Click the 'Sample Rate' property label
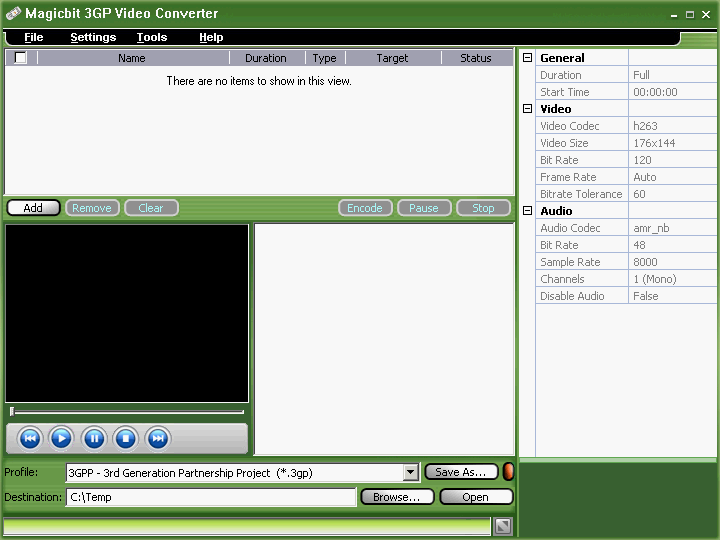This screenshot has height=540, width=720. pos(570,262)
